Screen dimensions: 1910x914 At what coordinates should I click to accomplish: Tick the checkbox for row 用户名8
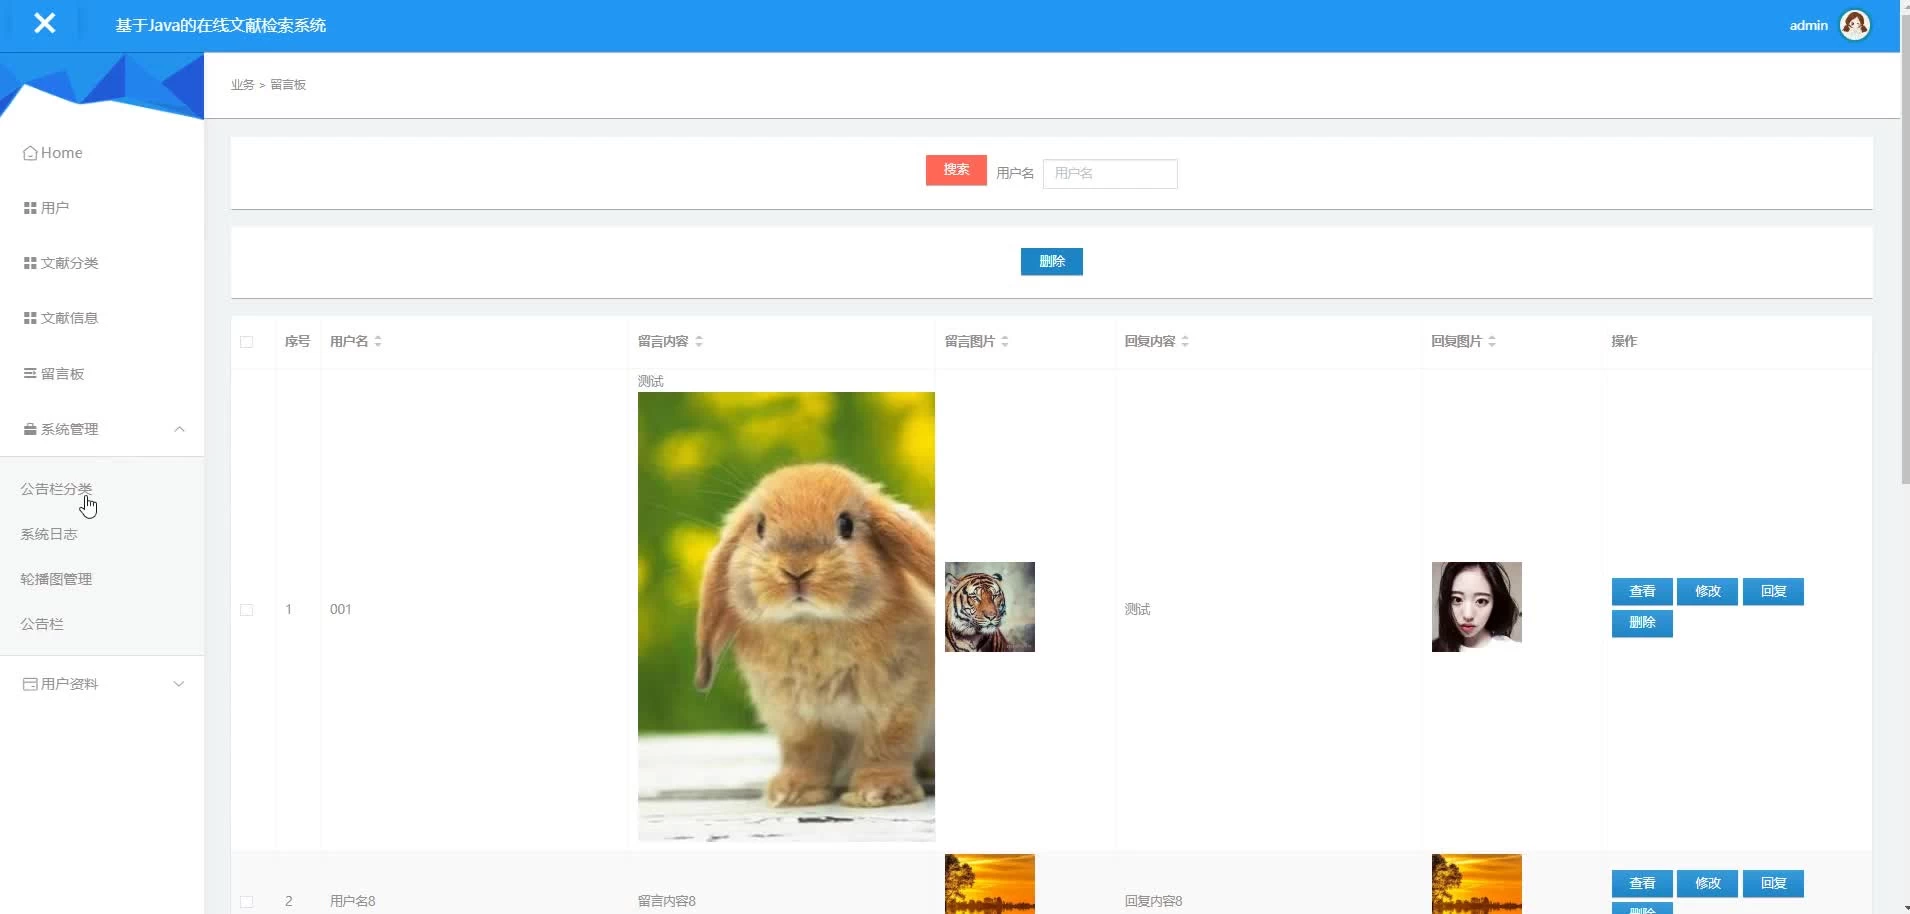(247, 902)
